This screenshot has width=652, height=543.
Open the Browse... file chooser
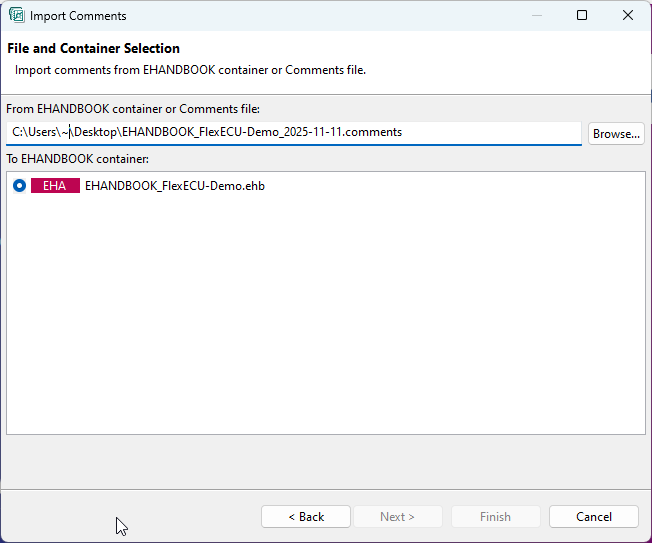(615, 133)
